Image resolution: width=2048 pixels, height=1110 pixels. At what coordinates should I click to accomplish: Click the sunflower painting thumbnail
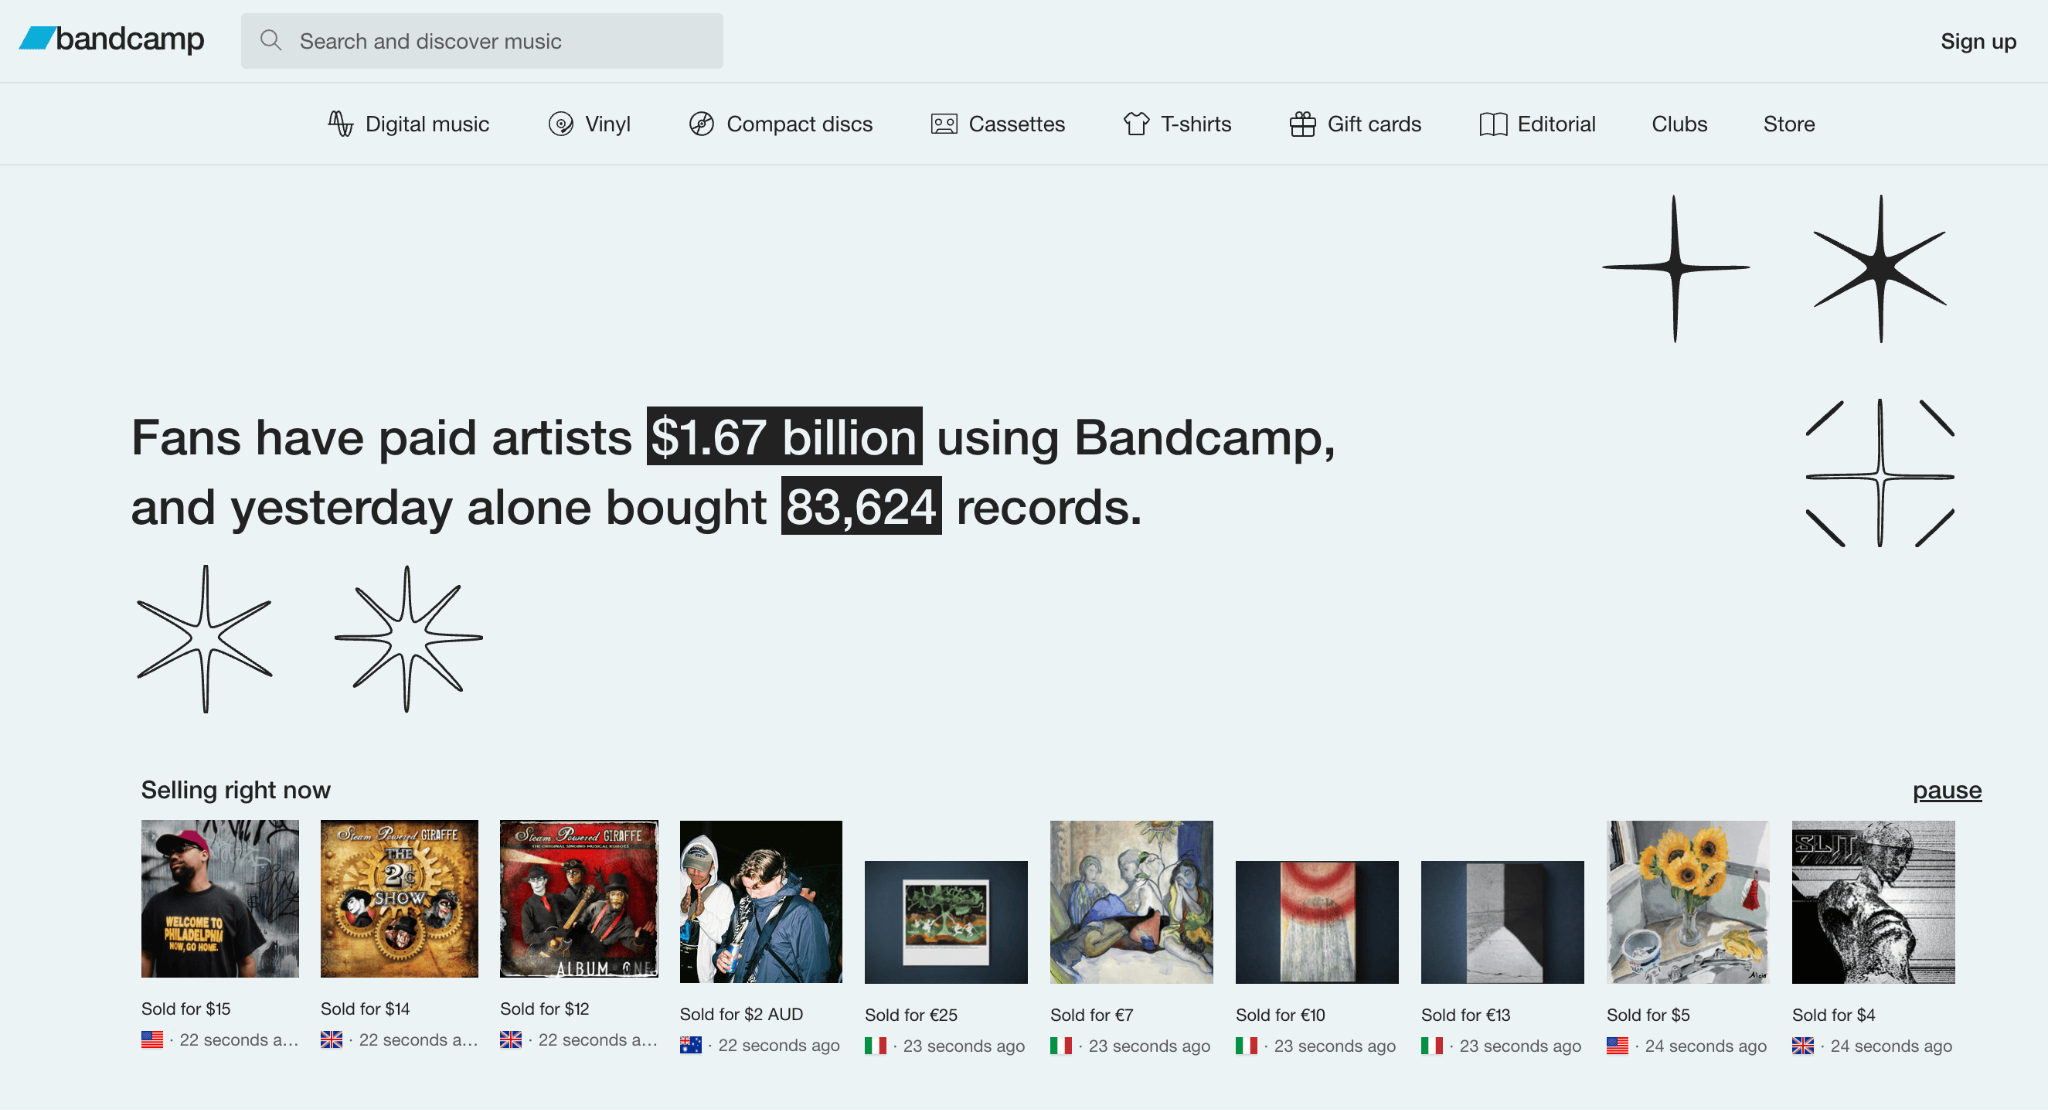pos(1687,901)
